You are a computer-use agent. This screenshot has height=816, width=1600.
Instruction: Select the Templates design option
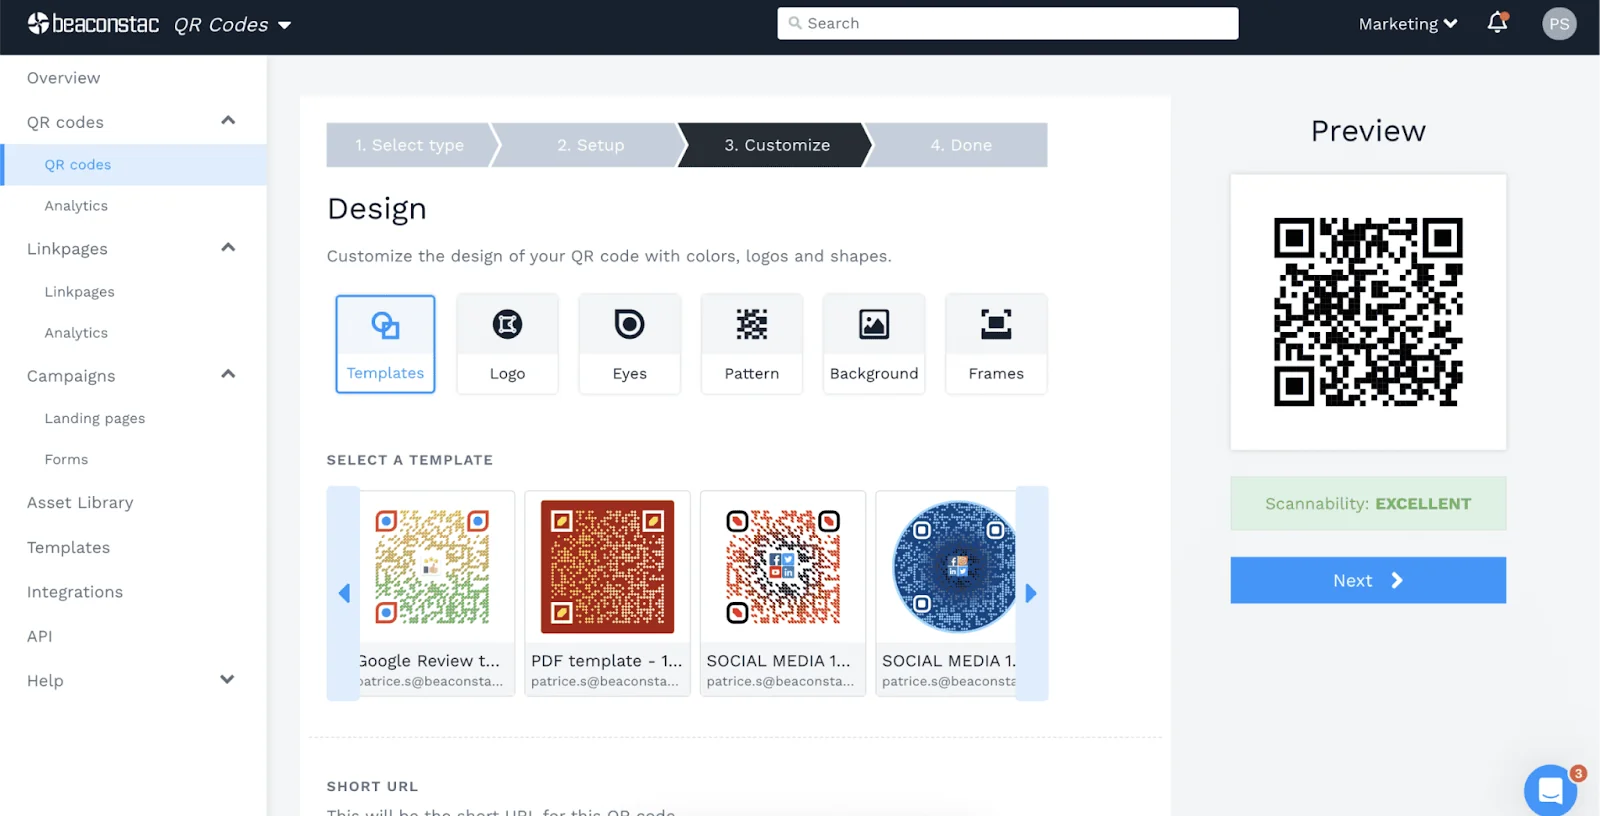(385, 344)
